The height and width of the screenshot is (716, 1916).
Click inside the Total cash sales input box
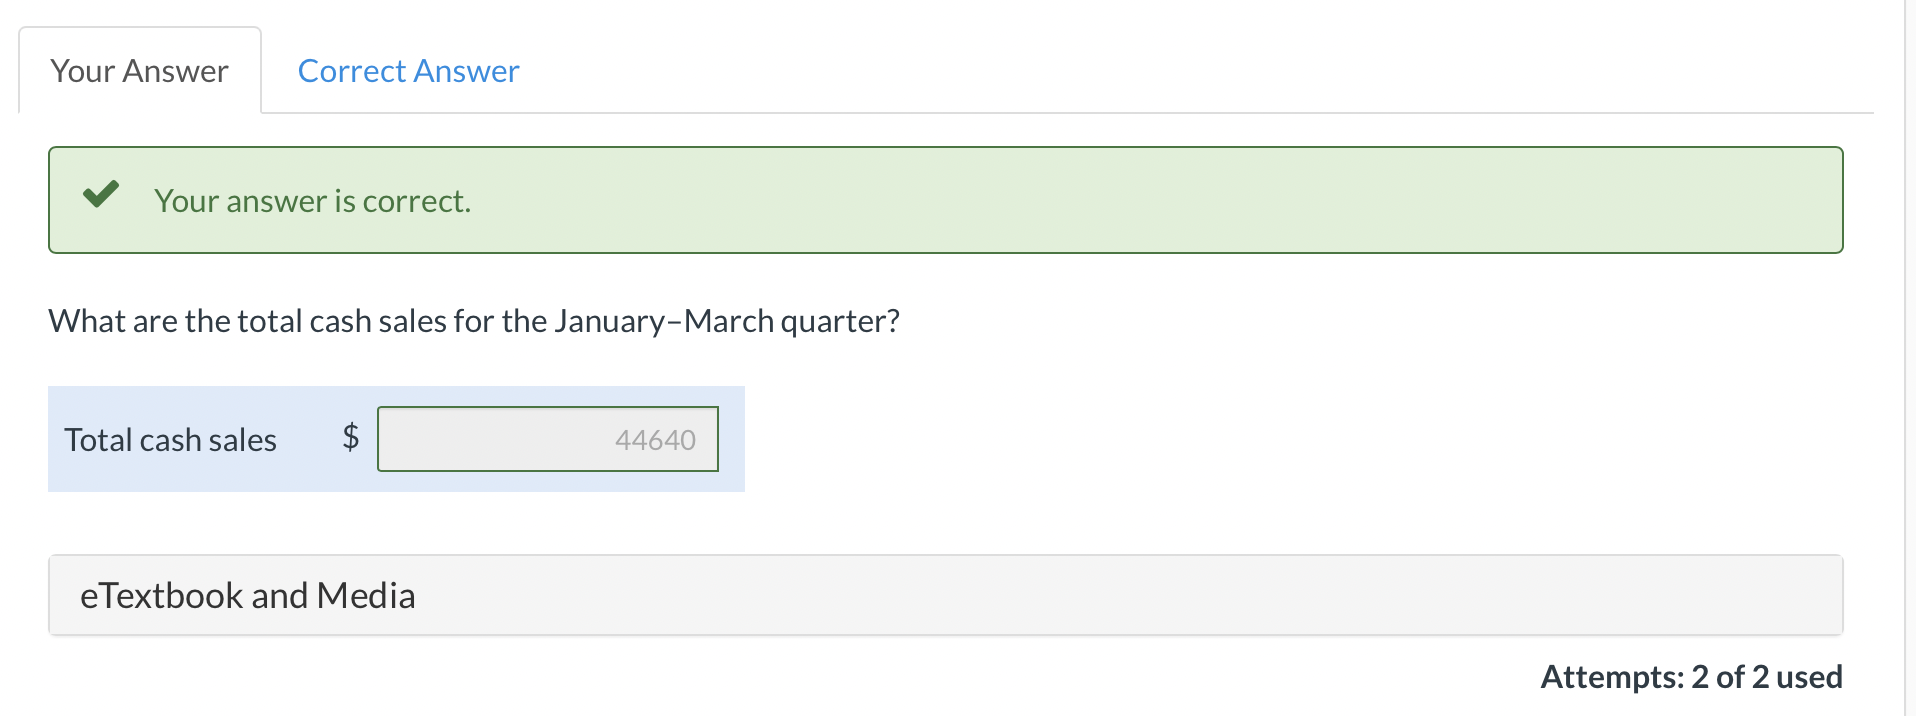[547, 438]
